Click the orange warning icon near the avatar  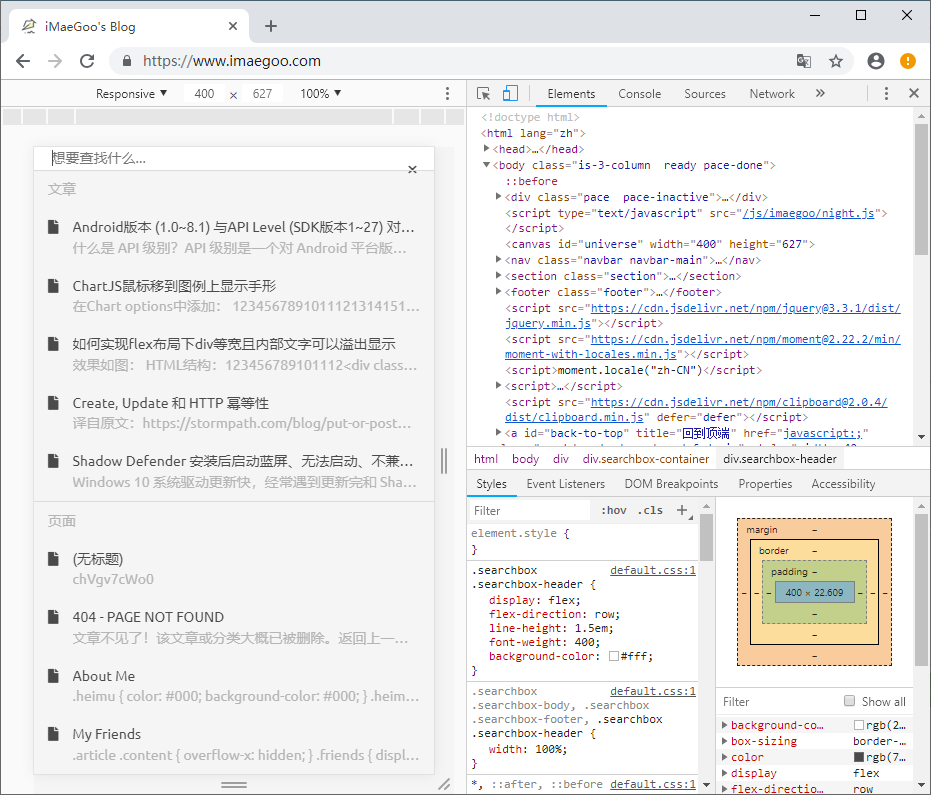907,60
